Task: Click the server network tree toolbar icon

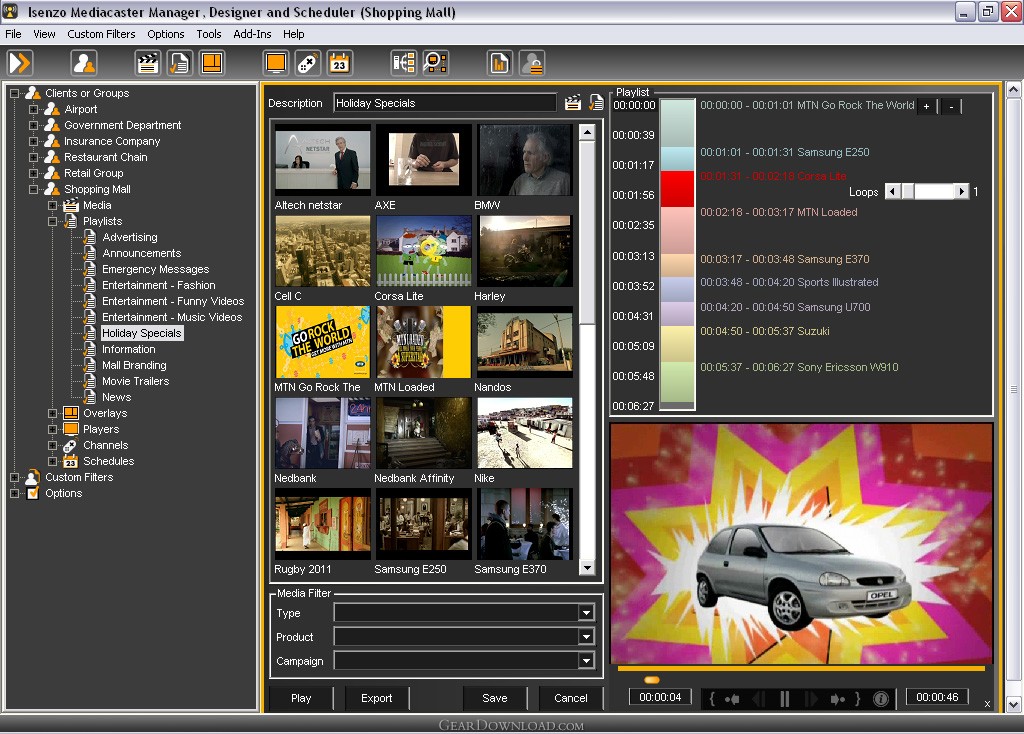Action: (404, 63)
